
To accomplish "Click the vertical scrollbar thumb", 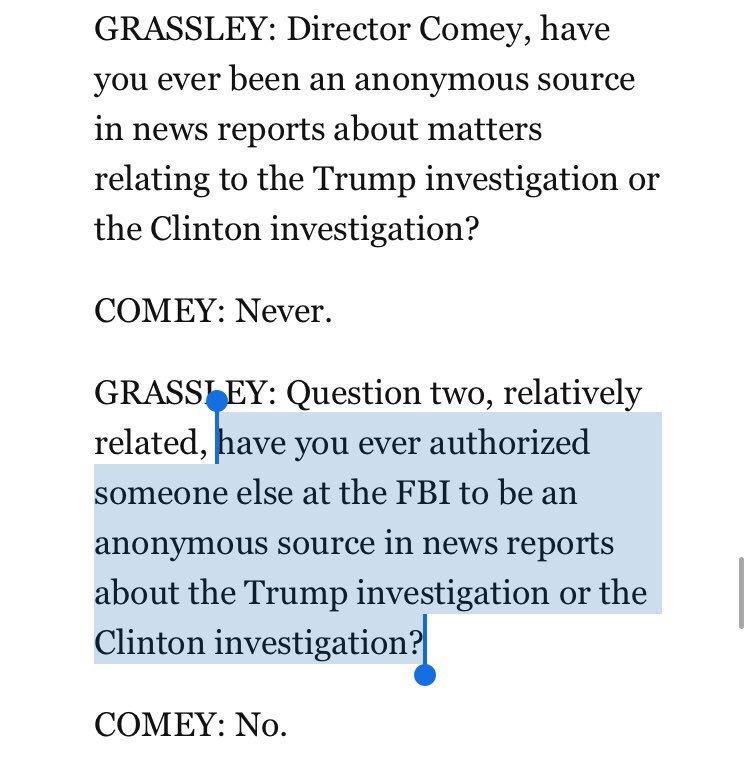I will click(x=741, y=593).
